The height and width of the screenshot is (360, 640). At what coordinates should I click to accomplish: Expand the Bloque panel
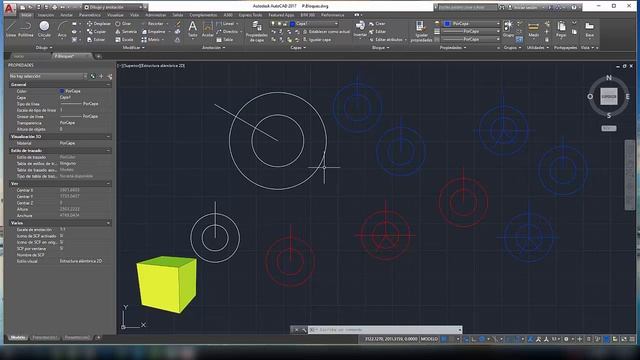point(380,47)
